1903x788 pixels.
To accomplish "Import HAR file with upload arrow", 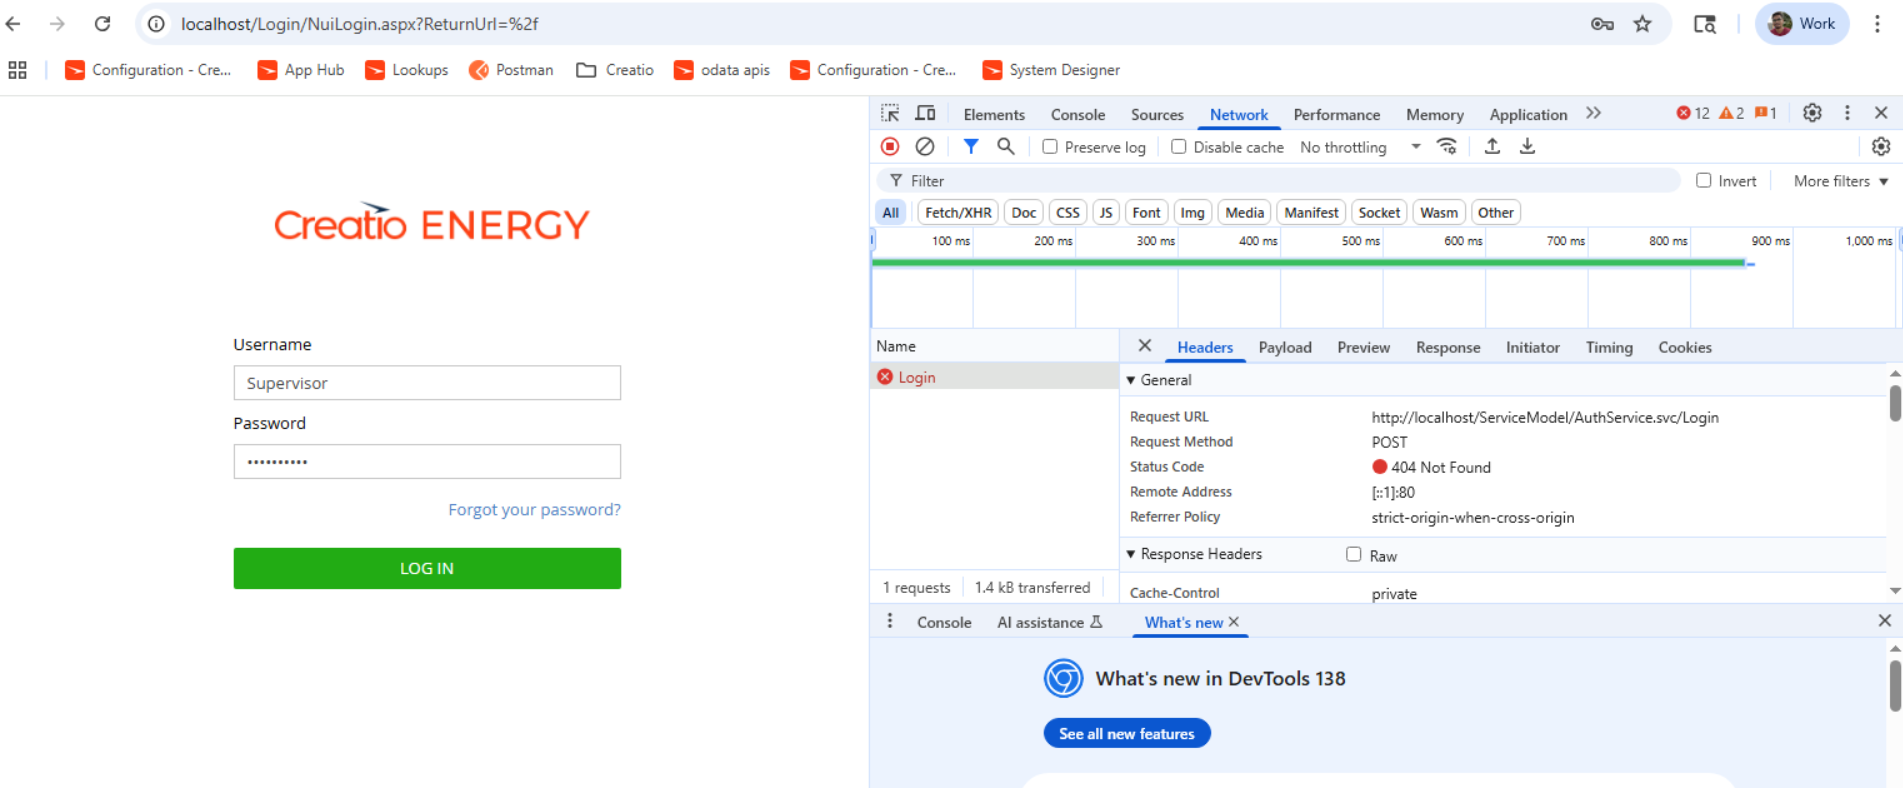I will pos(1492,147).
